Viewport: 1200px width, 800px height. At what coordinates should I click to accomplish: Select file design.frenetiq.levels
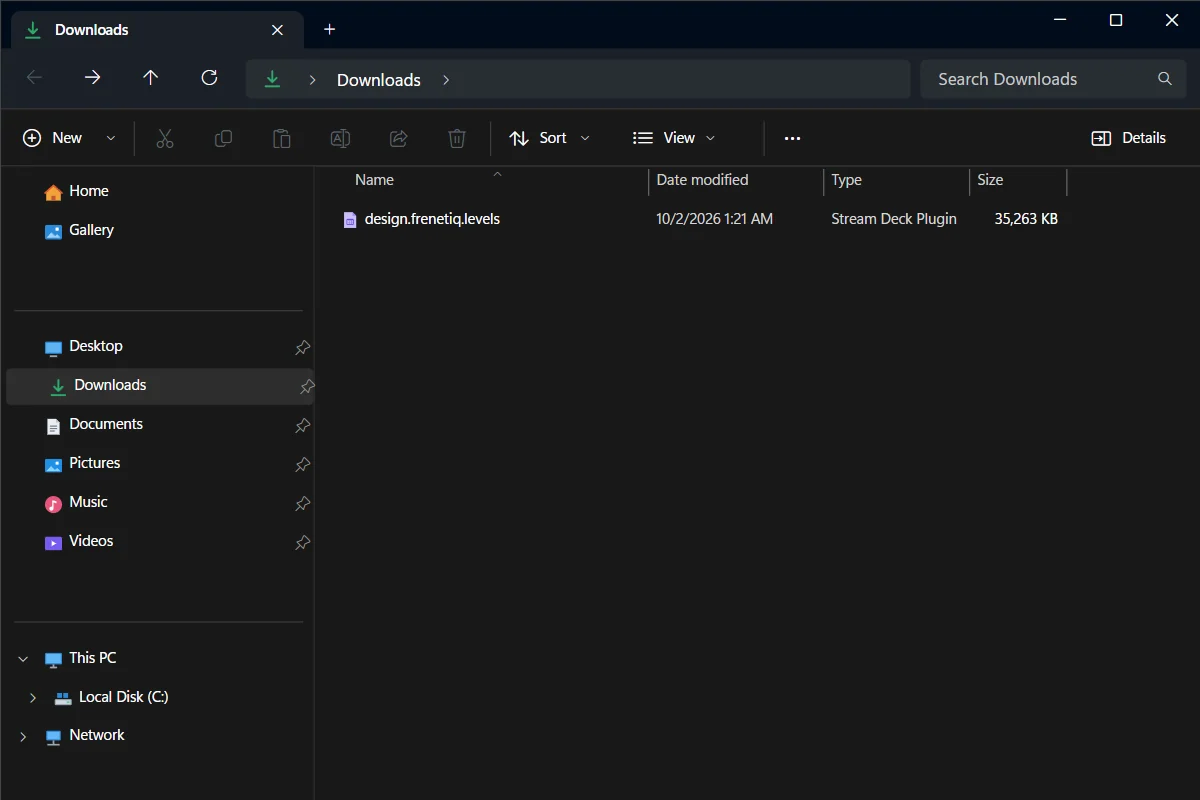click(x=432, y=219)
